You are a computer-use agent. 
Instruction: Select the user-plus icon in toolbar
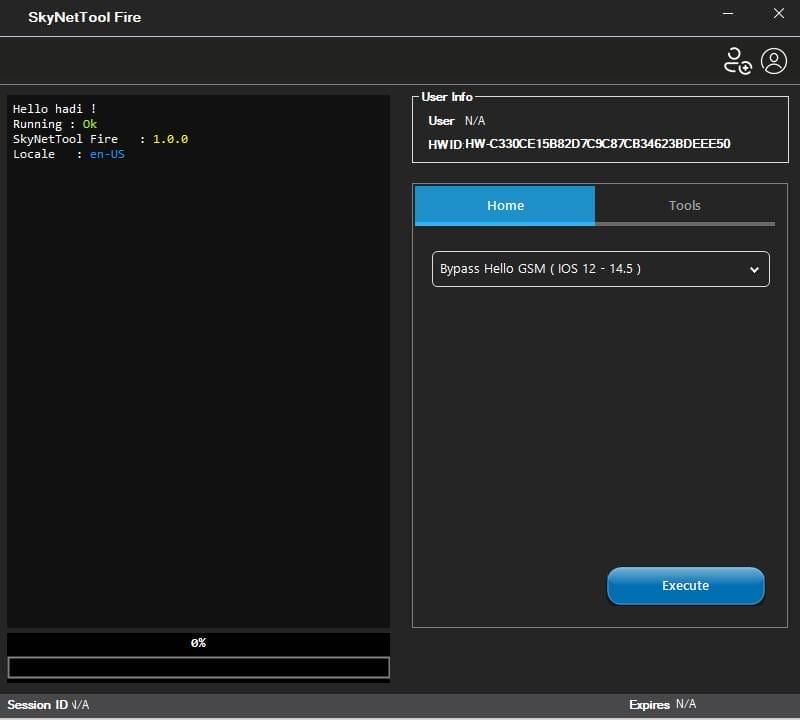[738, 60]
